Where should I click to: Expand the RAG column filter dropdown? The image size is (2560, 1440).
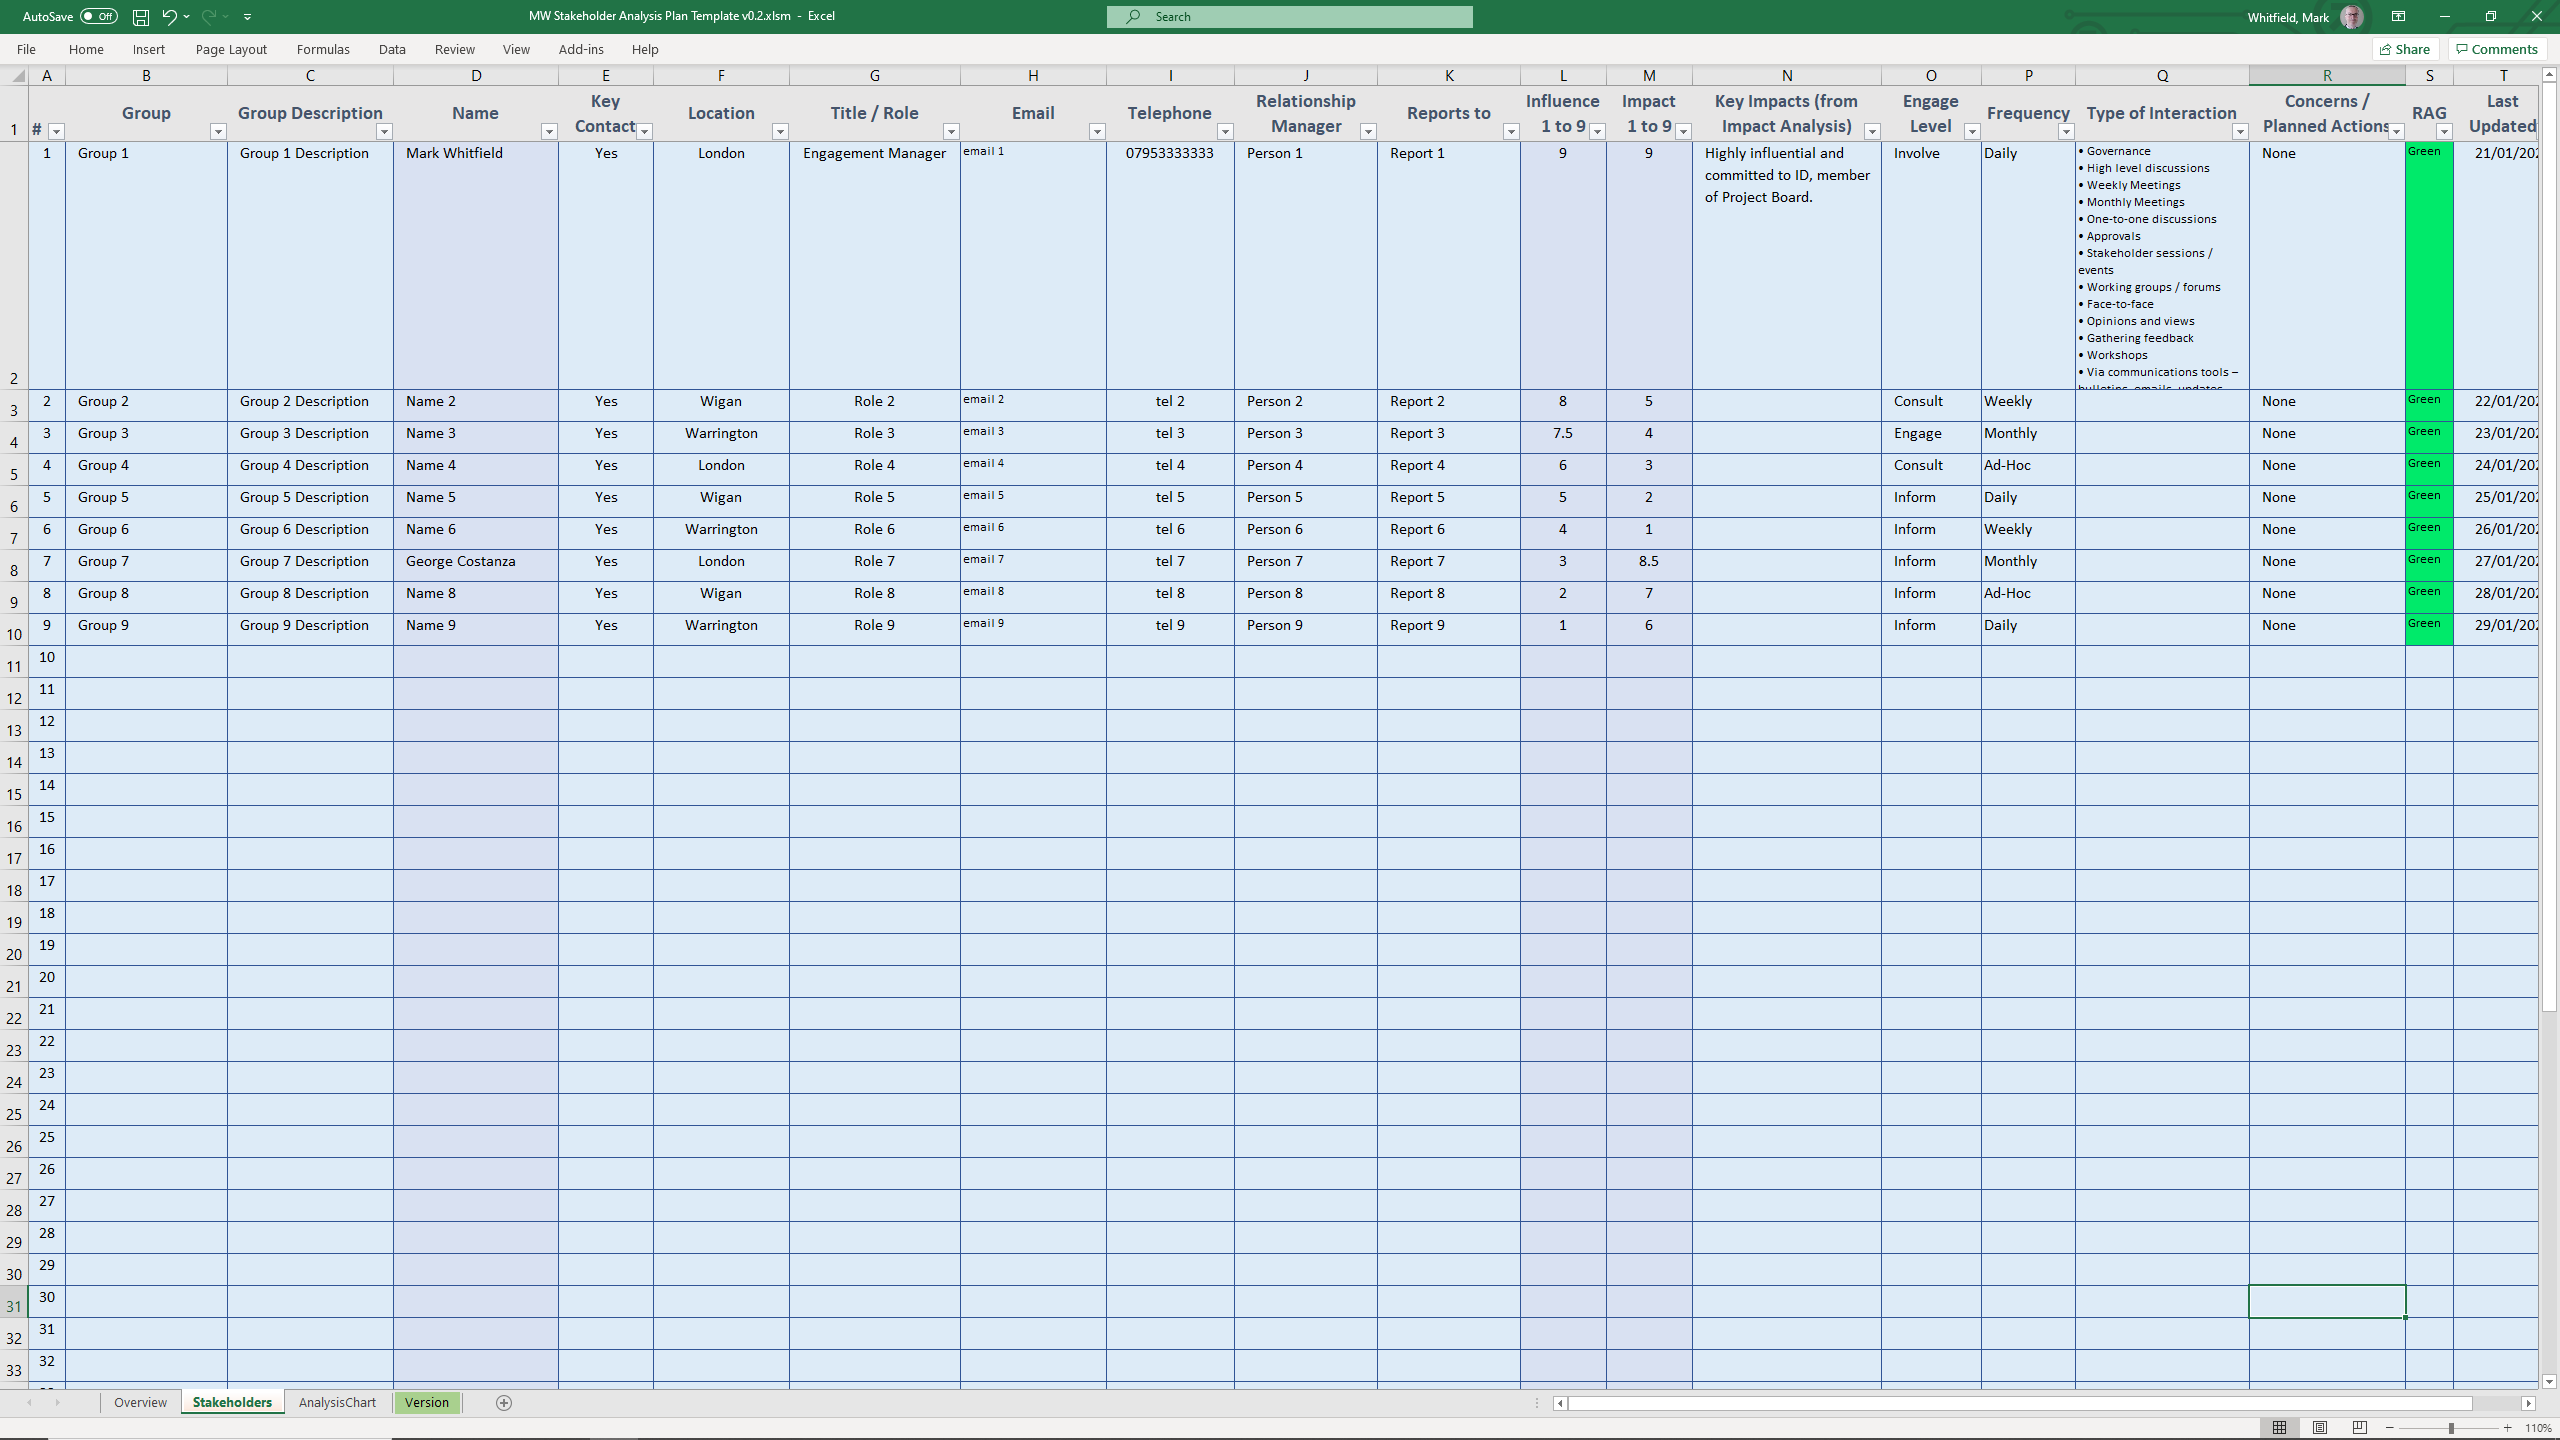point(2444,132)
